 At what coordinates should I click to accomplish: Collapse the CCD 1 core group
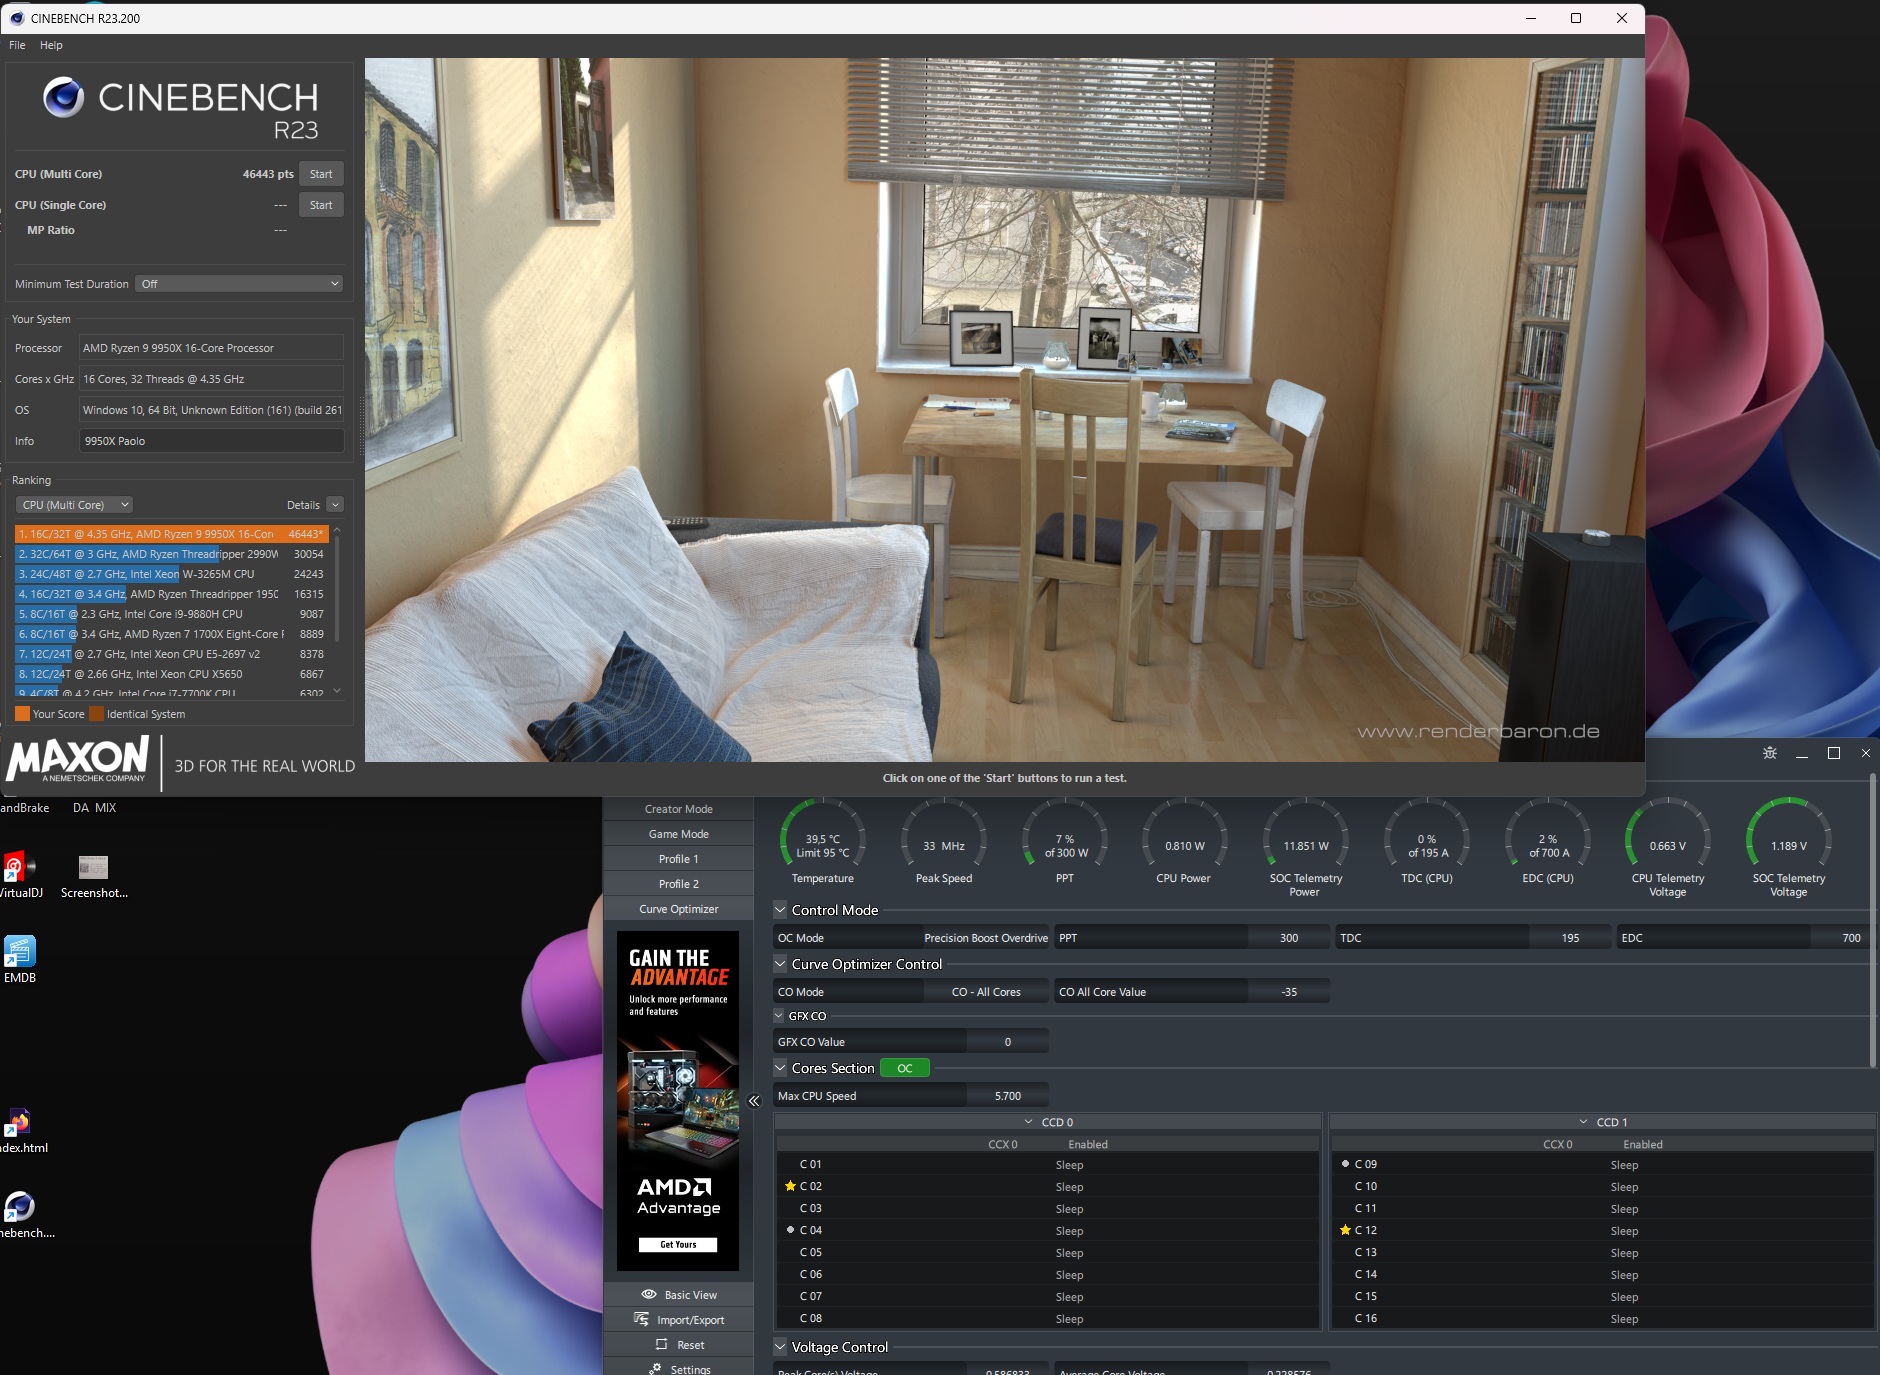click(x=1583, y=1122)
